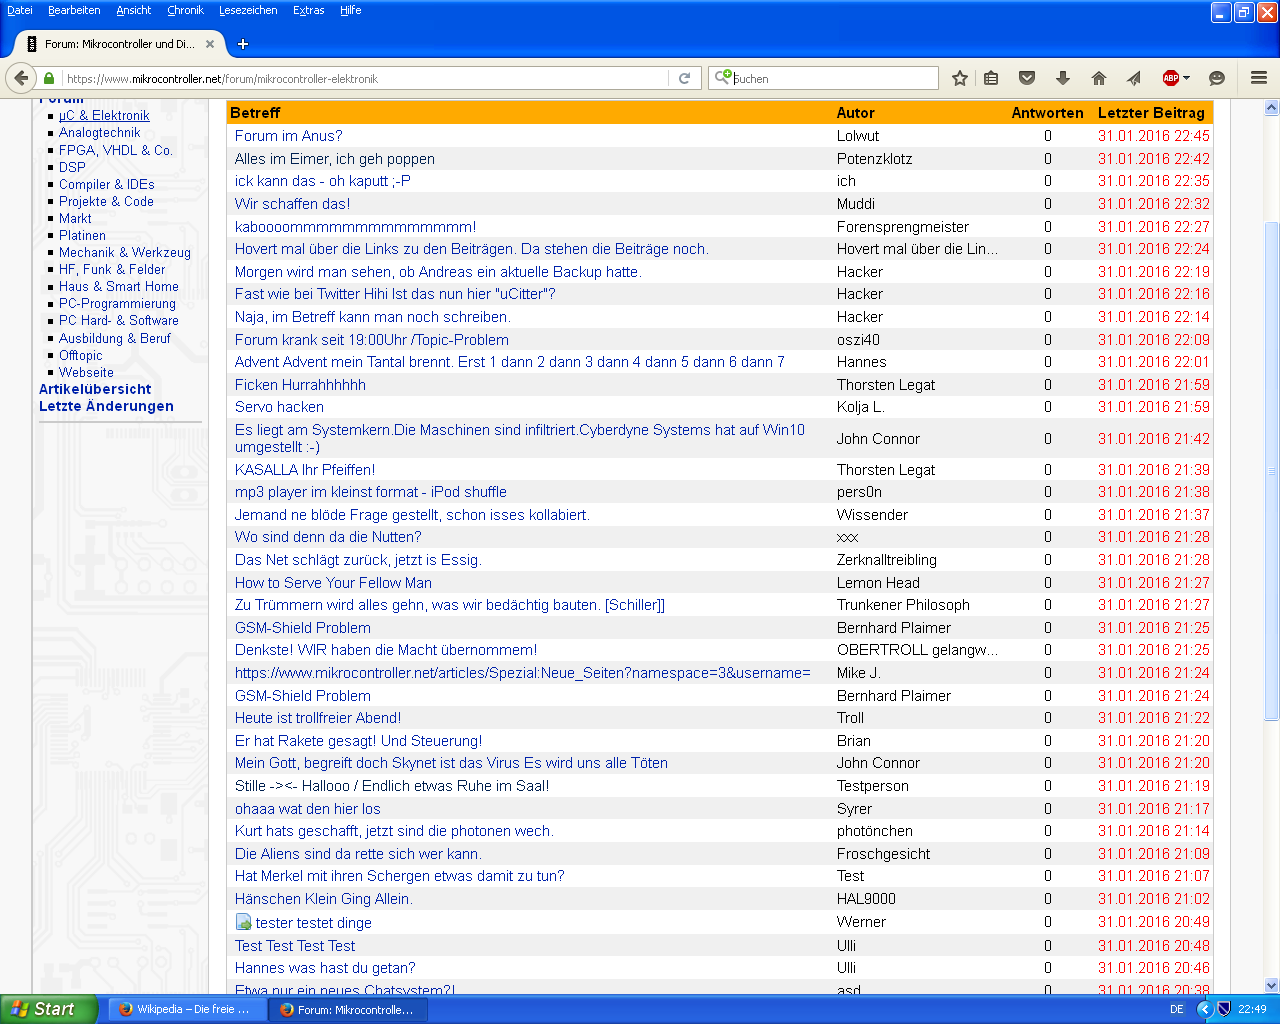The height and width of the screenshot is (1024, 1280).
Task: Open the Firefox hamburger menu
Action: tap(1259, 78)
